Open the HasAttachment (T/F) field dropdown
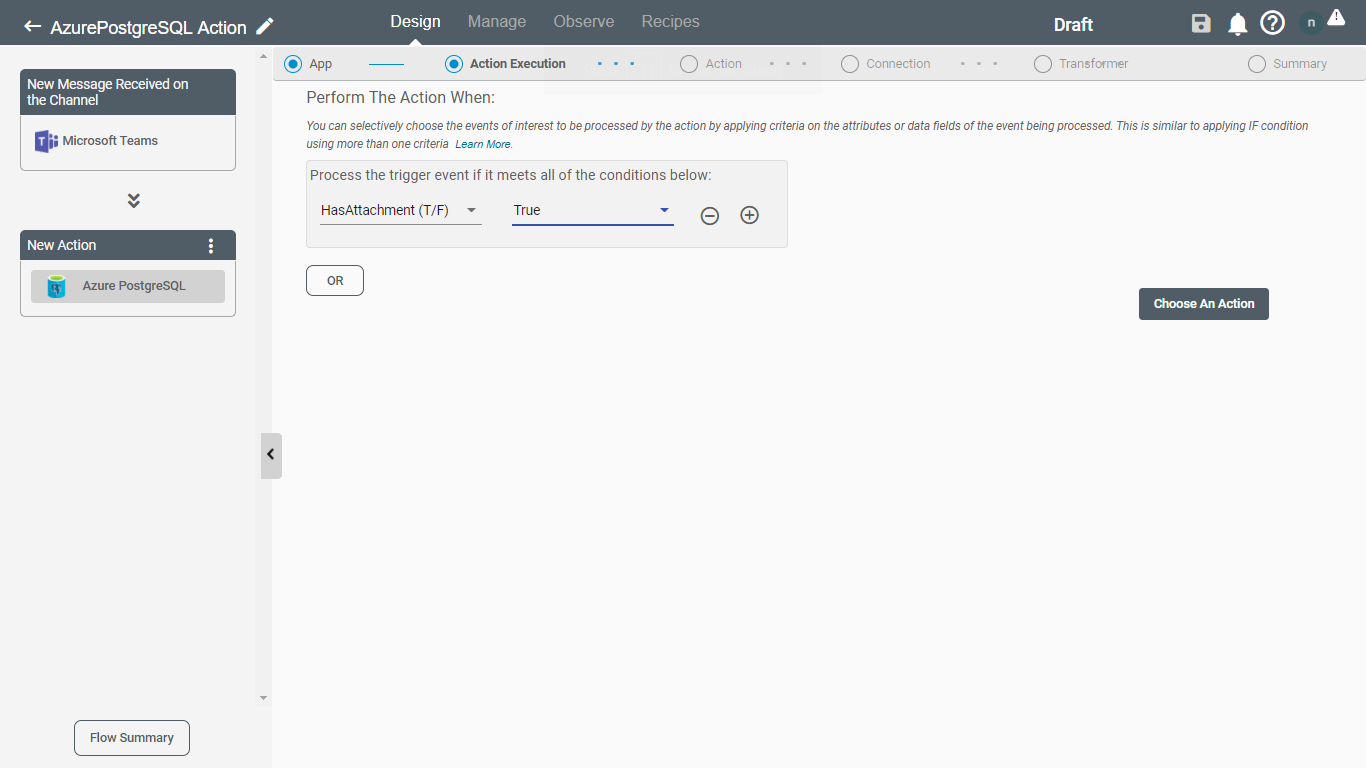1366x768 pixels. pyautogui.click(x=400, y=210)
